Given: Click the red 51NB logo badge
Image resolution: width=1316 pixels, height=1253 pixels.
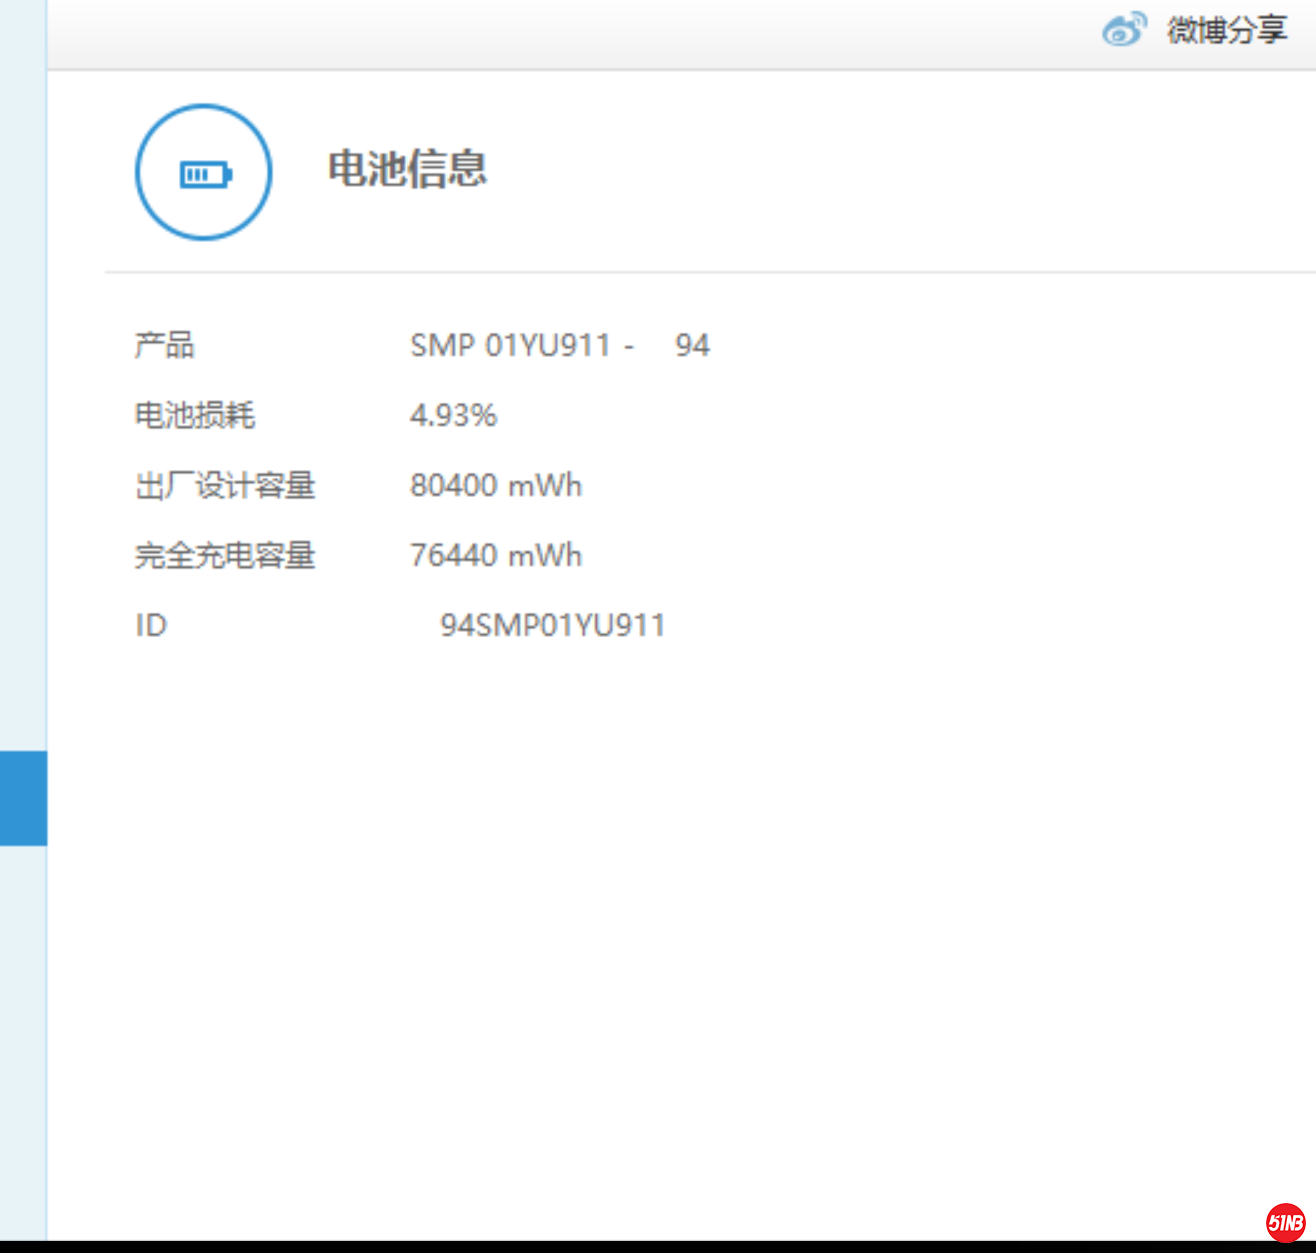Looking at the screenshot, I should [1285, 1222].
